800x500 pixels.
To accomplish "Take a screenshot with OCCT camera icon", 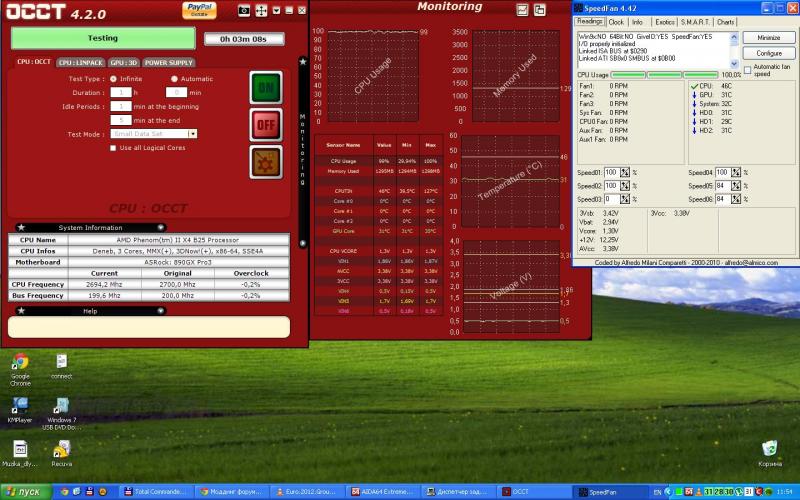I will point(244,10).
